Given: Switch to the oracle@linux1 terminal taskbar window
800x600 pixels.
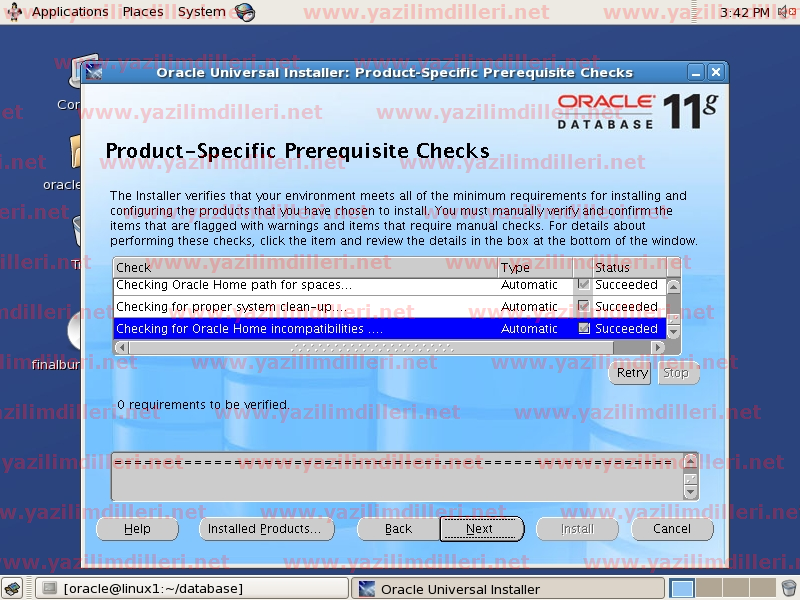Looking at the screenshot, I should tap(192, 589).
